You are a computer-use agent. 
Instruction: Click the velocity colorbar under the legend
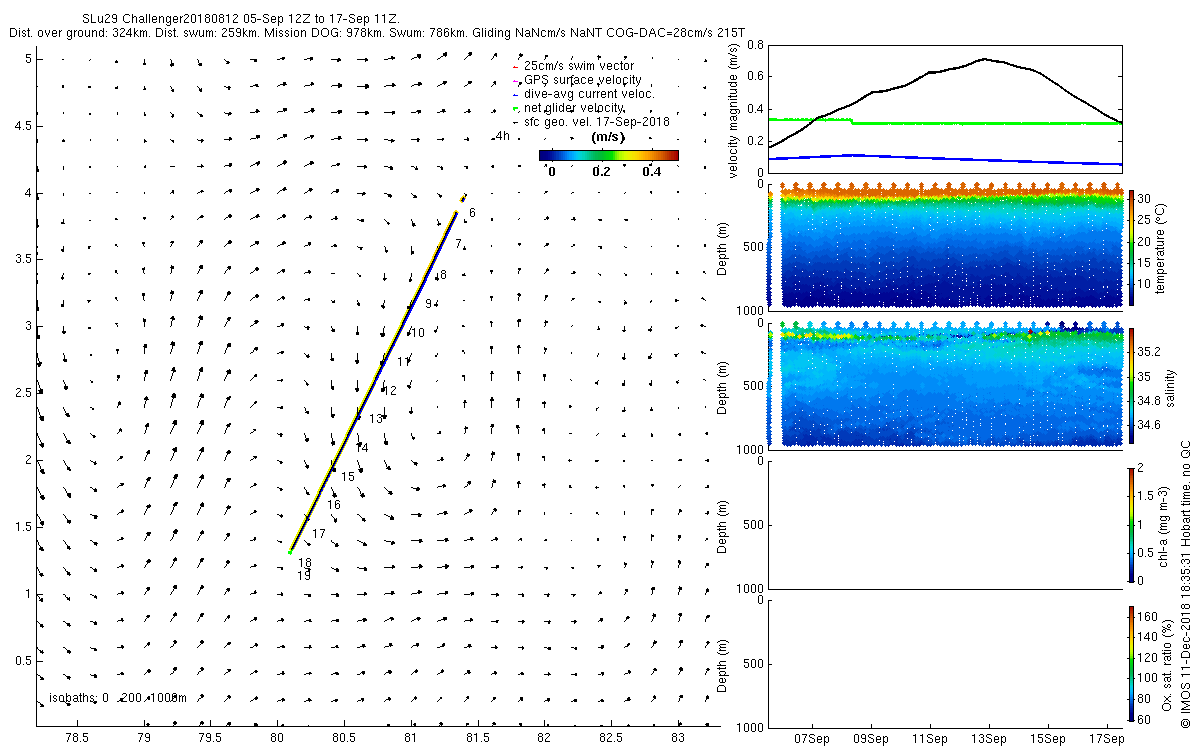608,155
